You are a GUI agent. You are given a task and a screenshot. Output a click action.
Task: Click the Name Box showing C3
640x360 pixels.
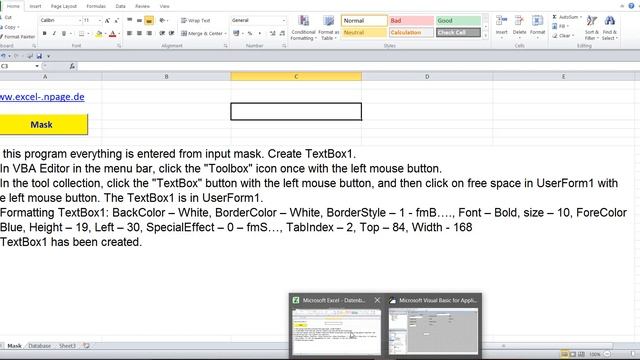point(18,66)
